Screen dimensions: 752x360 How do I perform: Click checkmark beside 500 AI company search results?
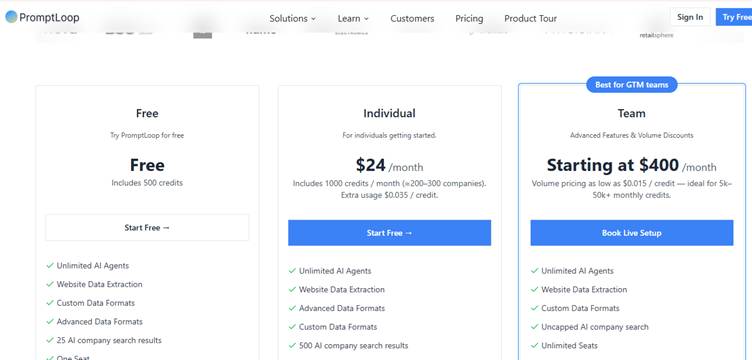click(x=292, y=346)
